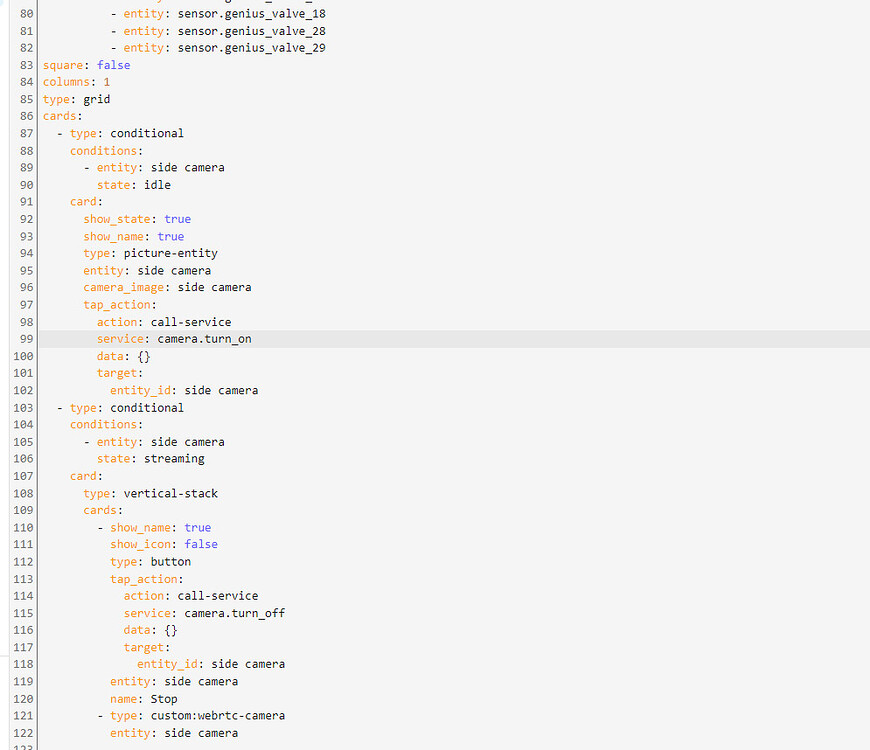Click the text sensor.genius_valve_28

251,31
